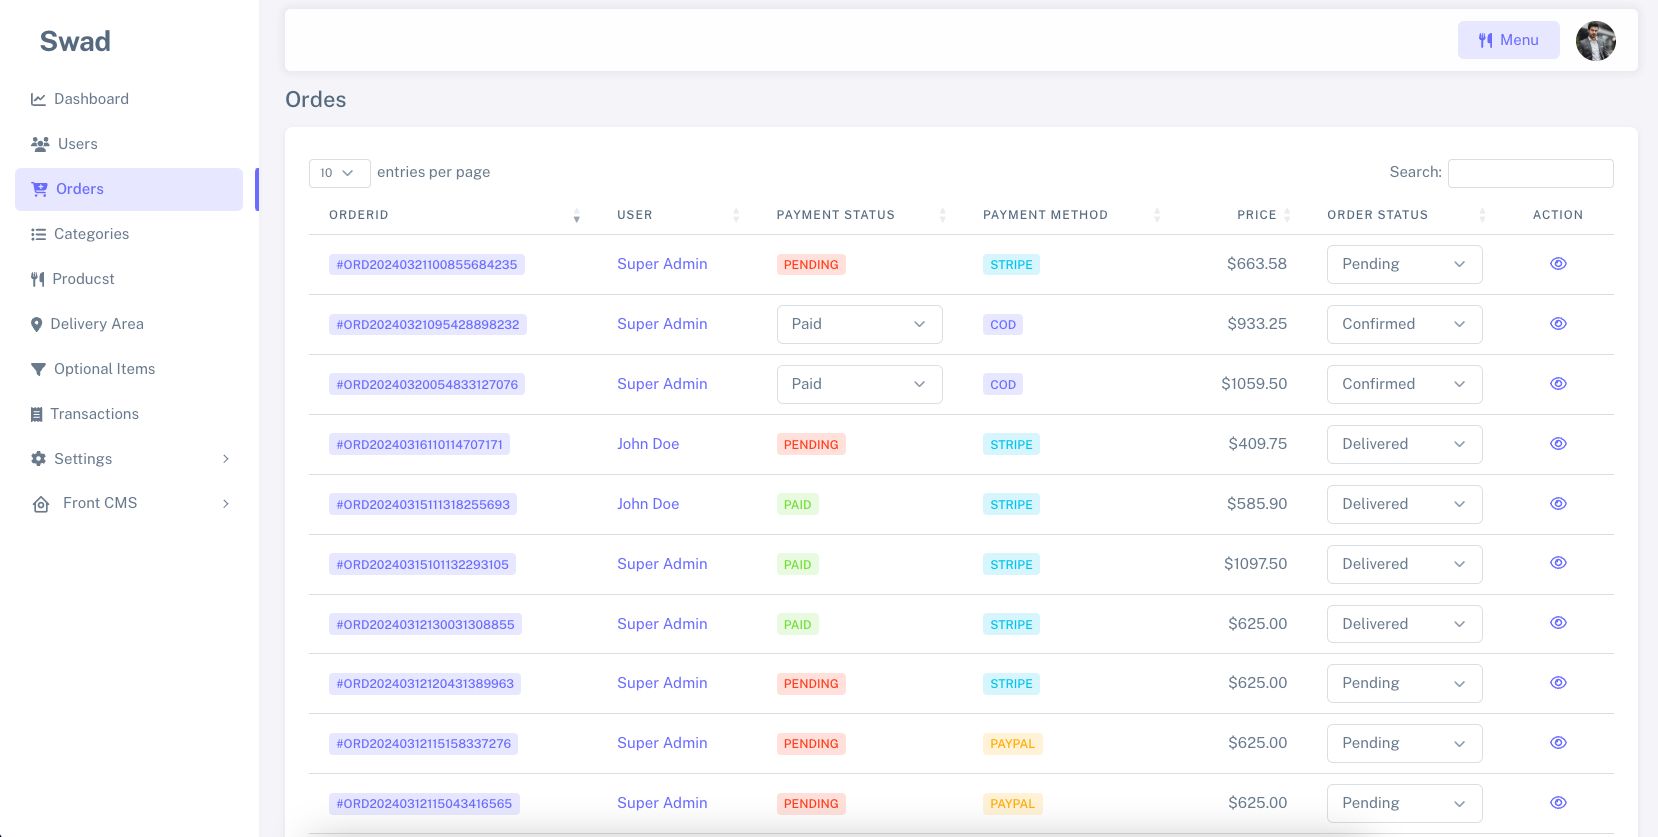This screenshot has height=837, width=1658.
Task: View order #ORD20240321100855684235 via eye icon
Action: pos(1557,264)
